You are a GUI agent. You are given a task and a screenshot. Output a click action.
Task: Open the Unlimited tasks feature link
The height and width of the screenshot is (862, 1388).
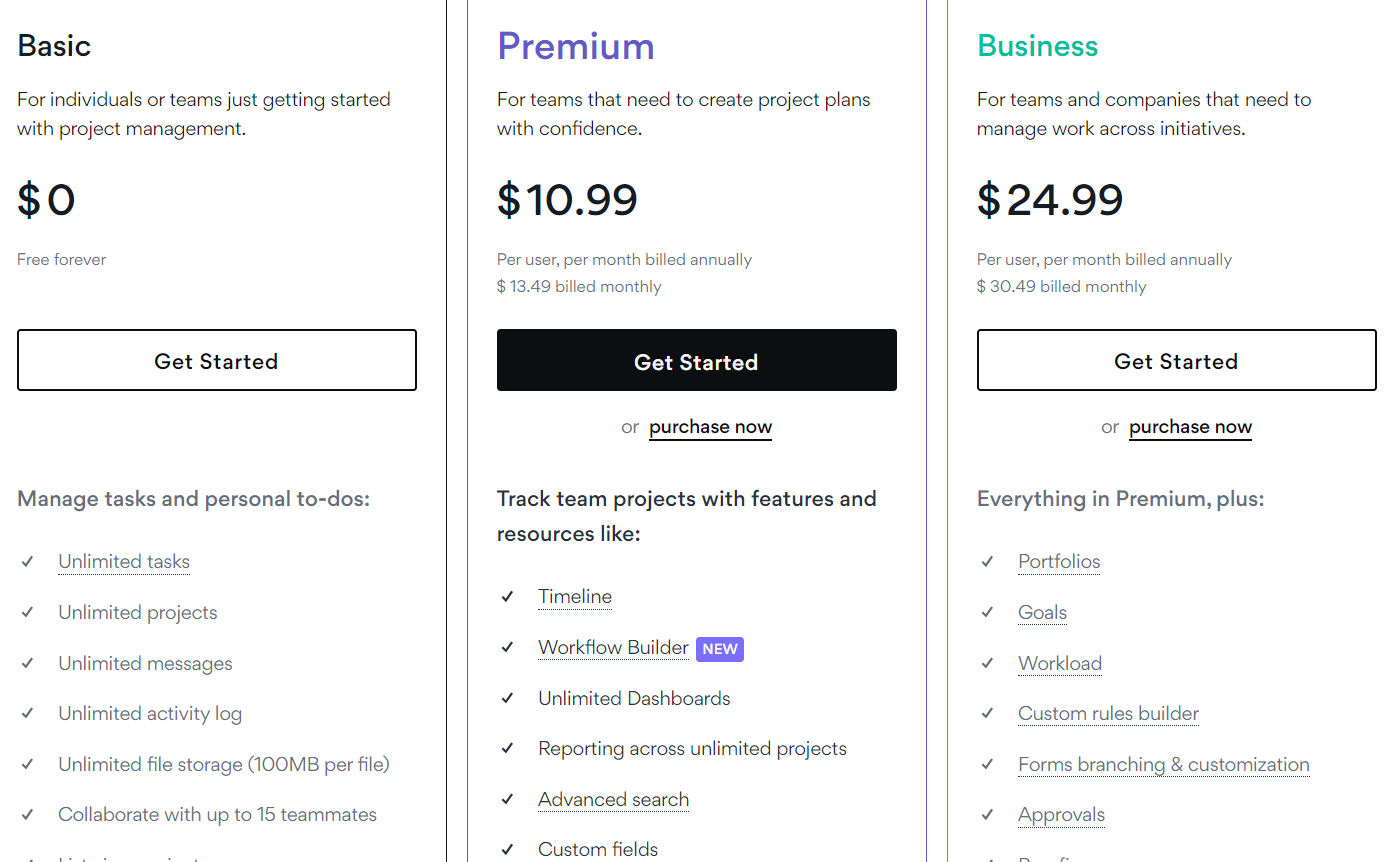124,562
